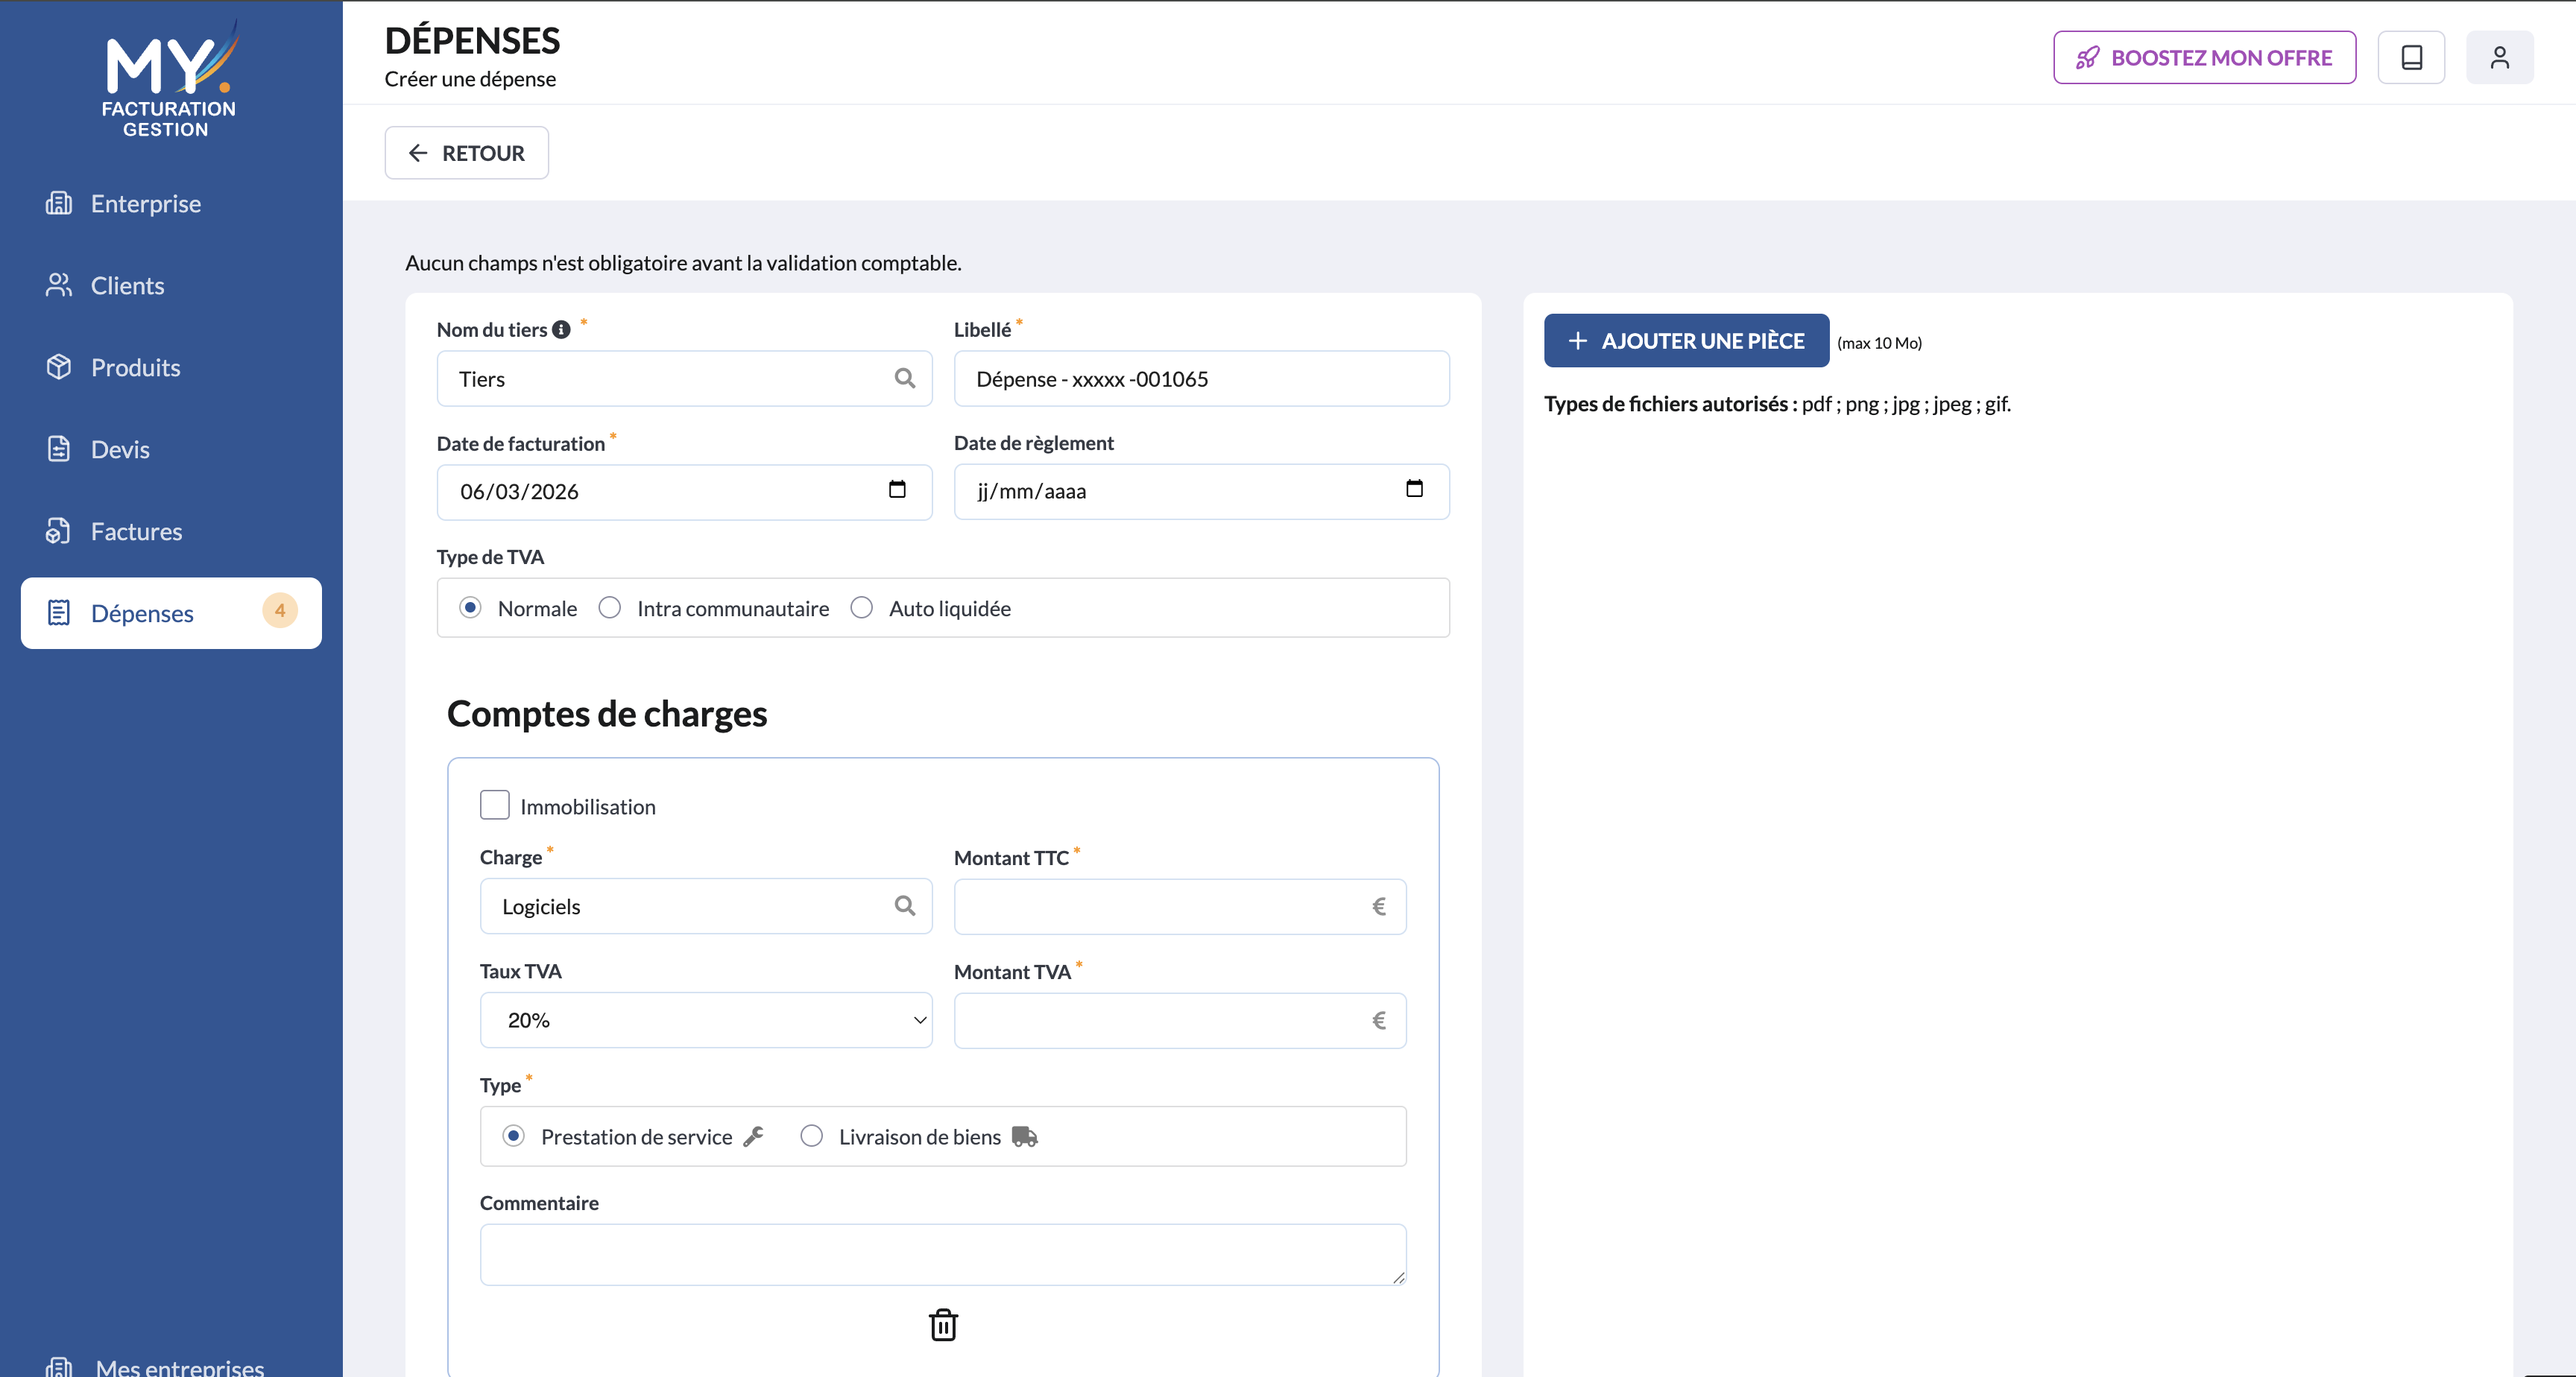
Task: Open Produits section in sidebar
Action: point(135,367)
